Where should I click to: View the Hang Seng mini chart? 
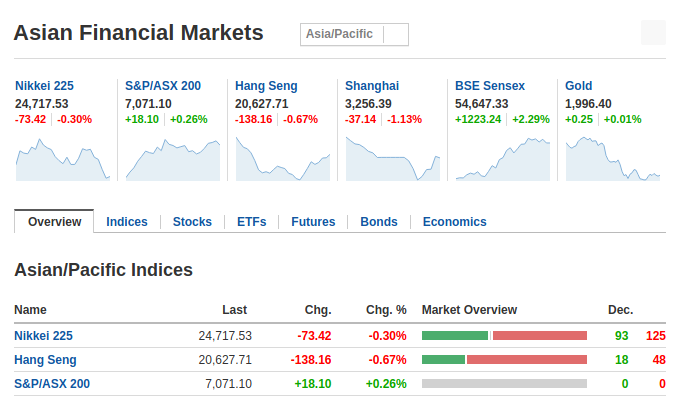point(283,159)
